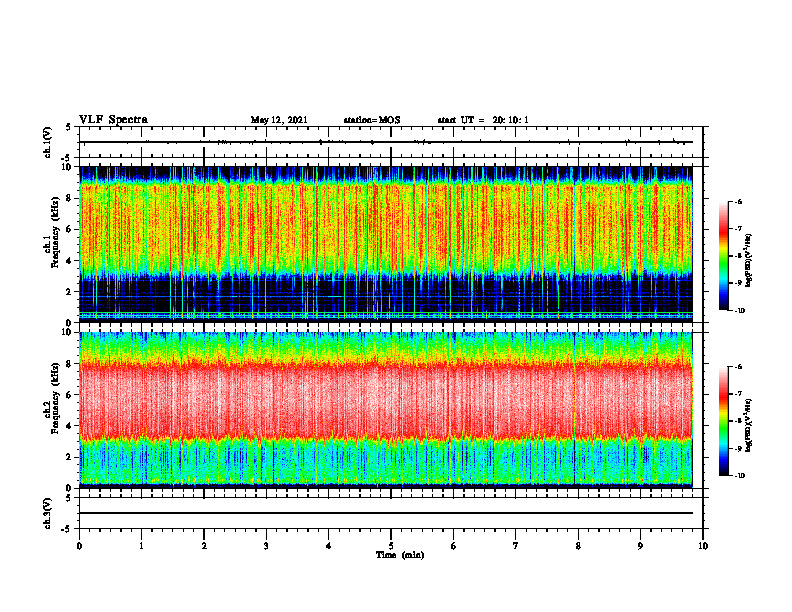This screenshot has height=612, width=792.
Task: Click ch.2 frequency tick label "4"
Action: (70, 427)
